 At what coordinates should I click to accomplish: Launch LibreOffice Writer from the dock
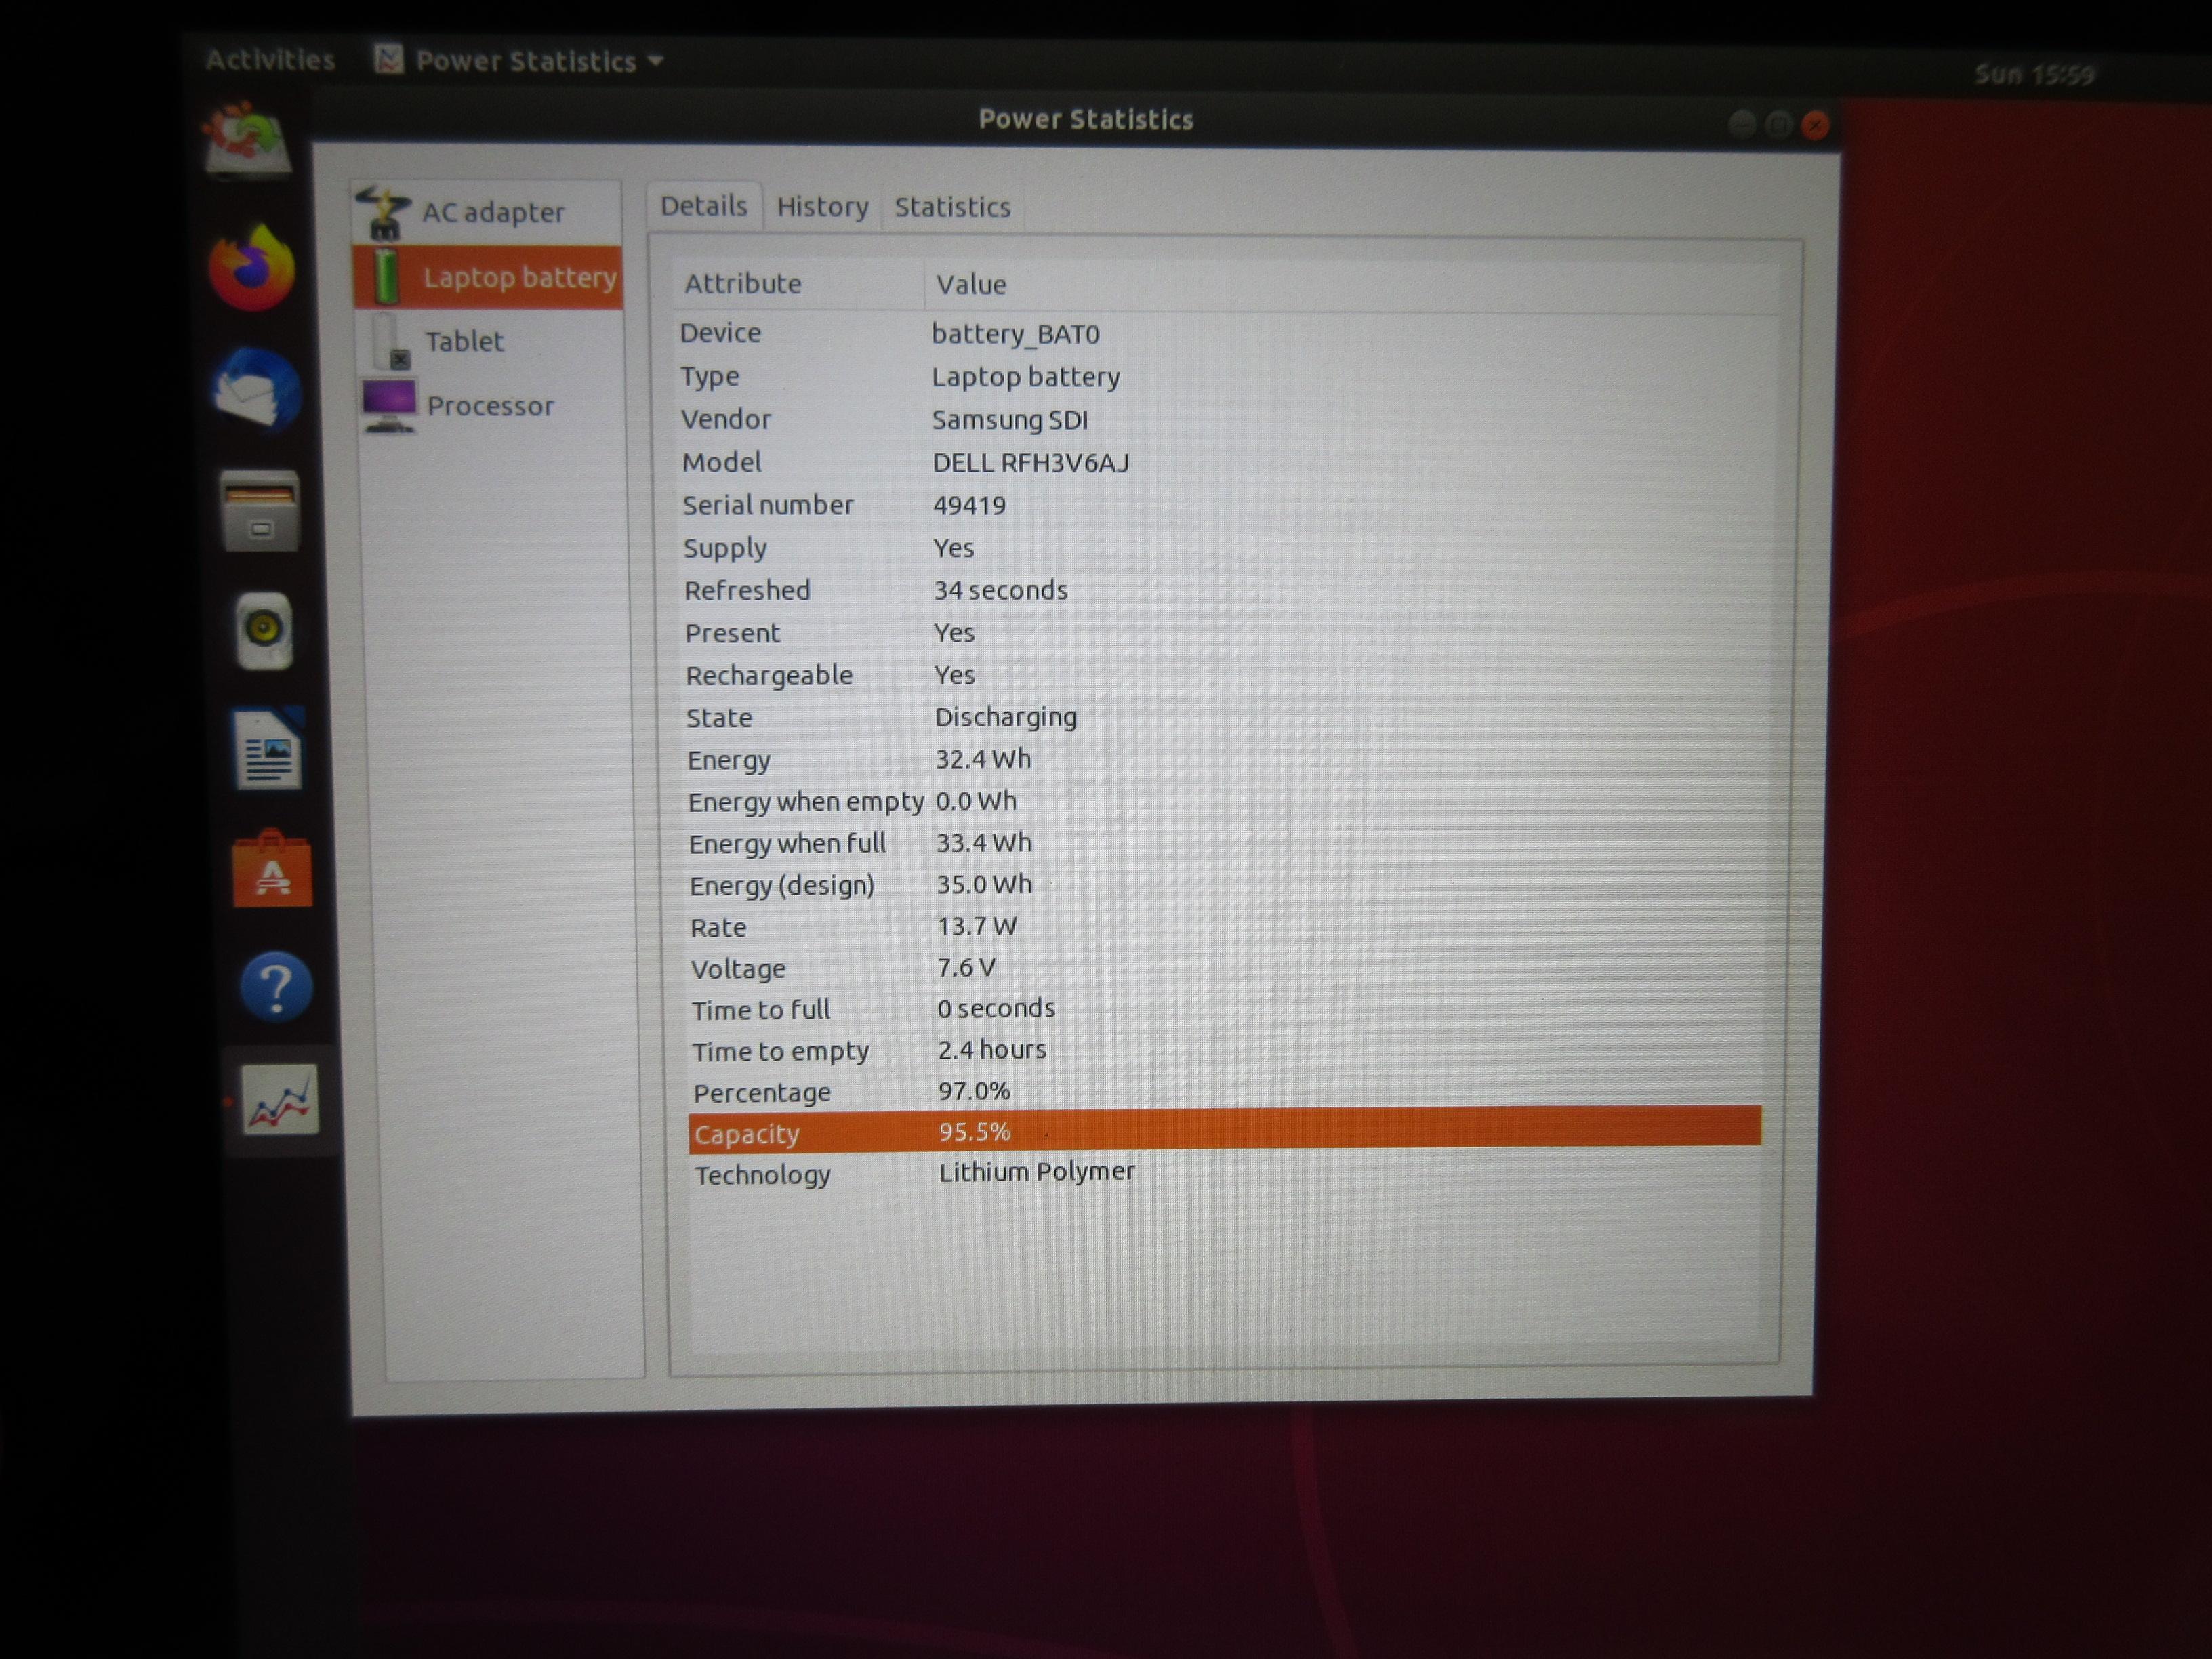pos(268,750)
